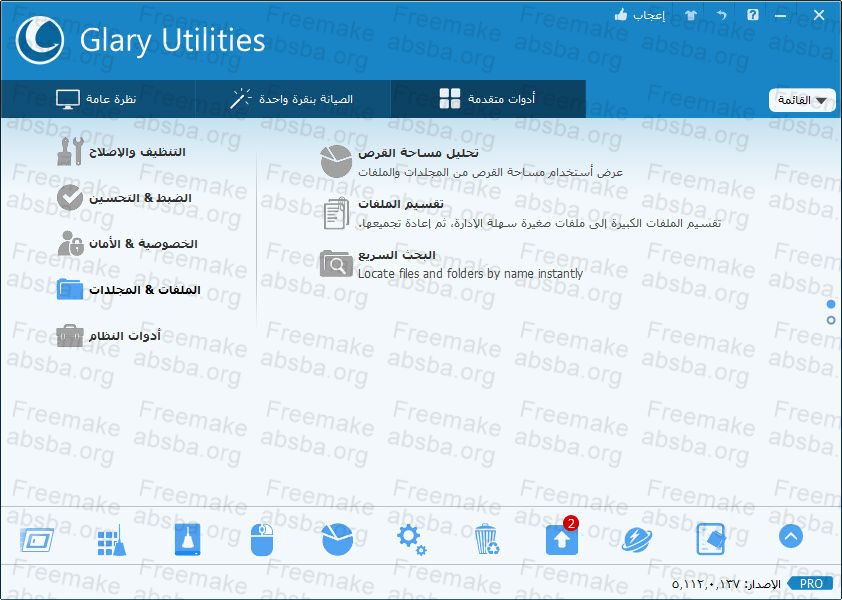Image resolution: width=842 pixels, height=600 pixels.
Task: Click 'Locate files and folders by name instantly'
Action: 470,274
